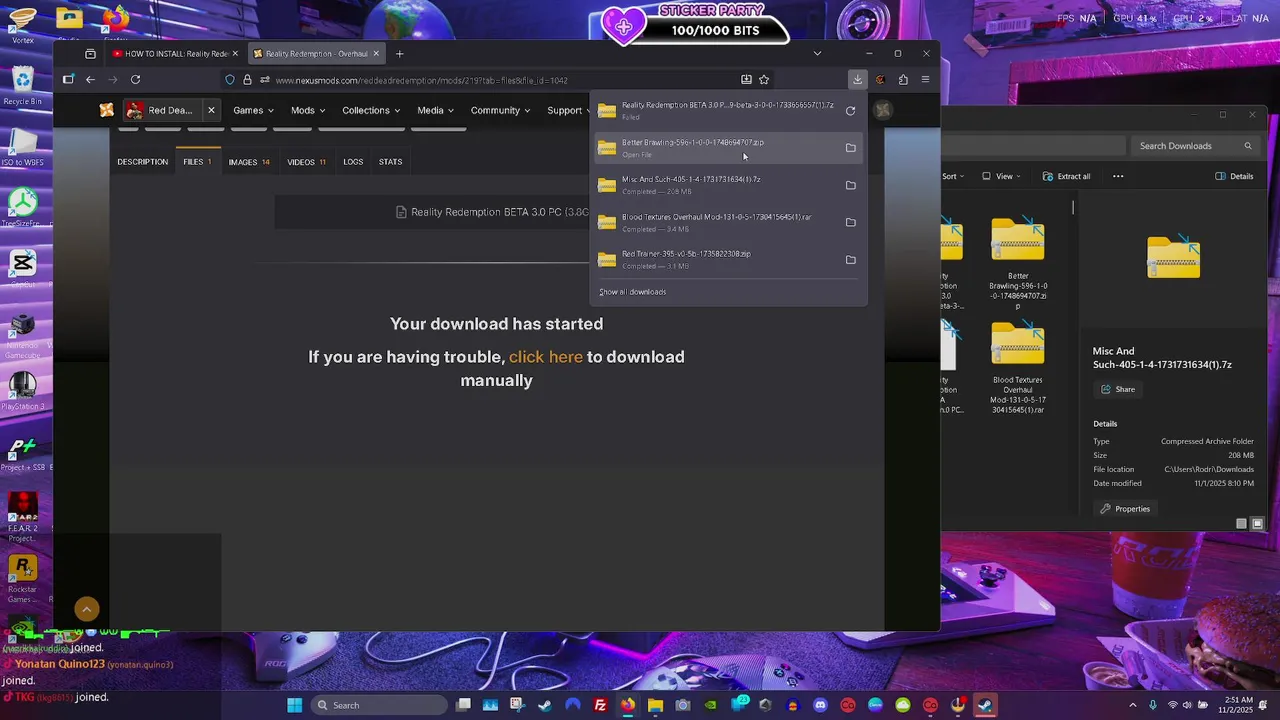Switch to the DESCRIPTION tab

coord(142,162)
